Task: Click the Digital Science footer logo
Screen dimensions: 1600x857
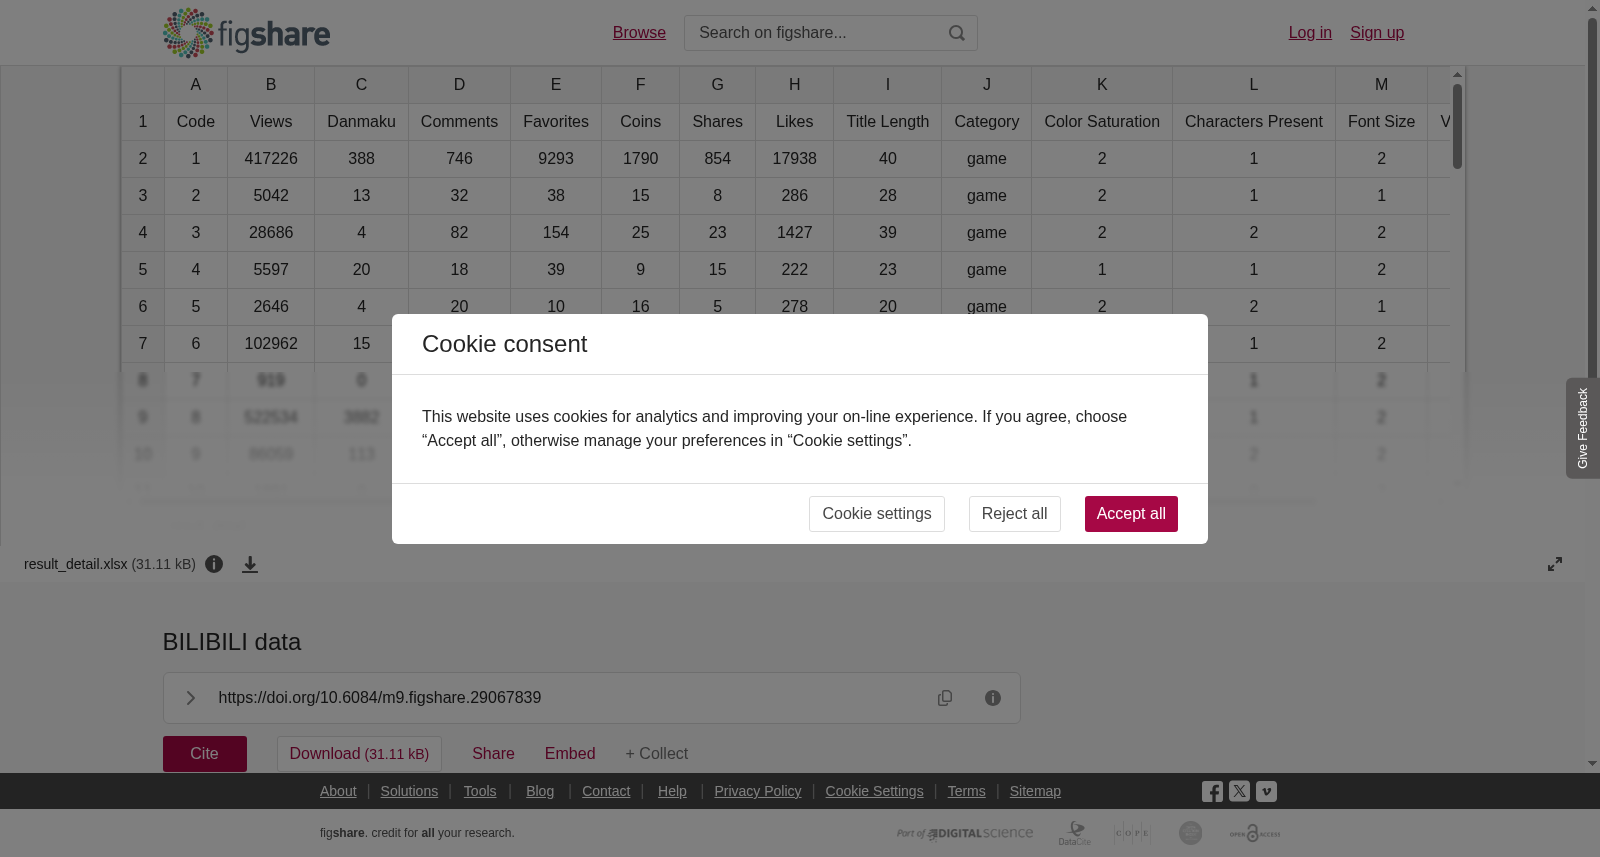Action: tap(965, 833)
